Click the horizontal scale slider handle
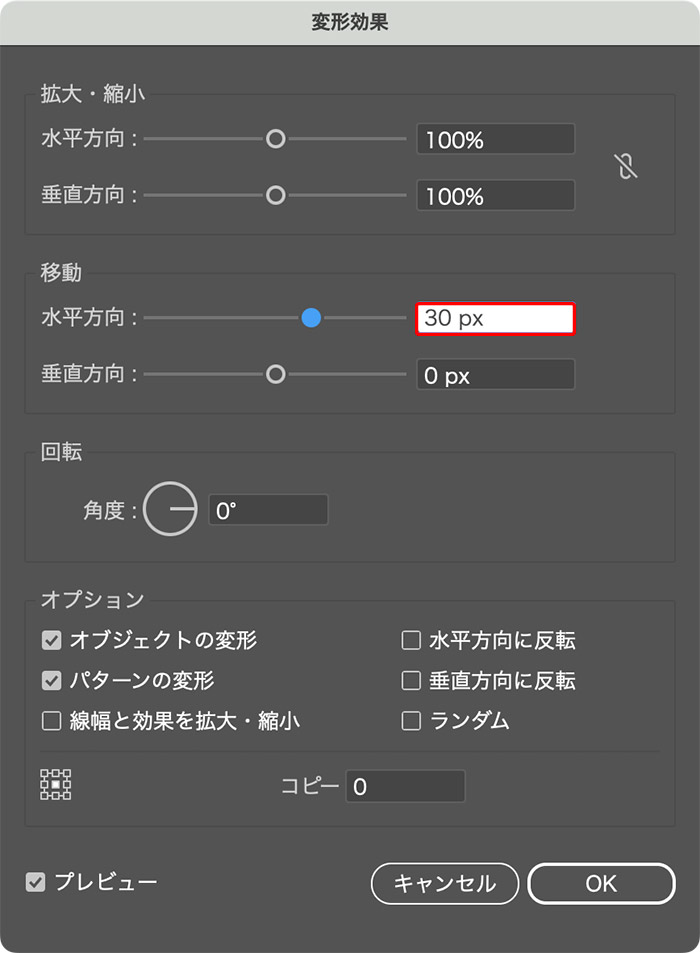700x953 pixels. tap(276, 139)
